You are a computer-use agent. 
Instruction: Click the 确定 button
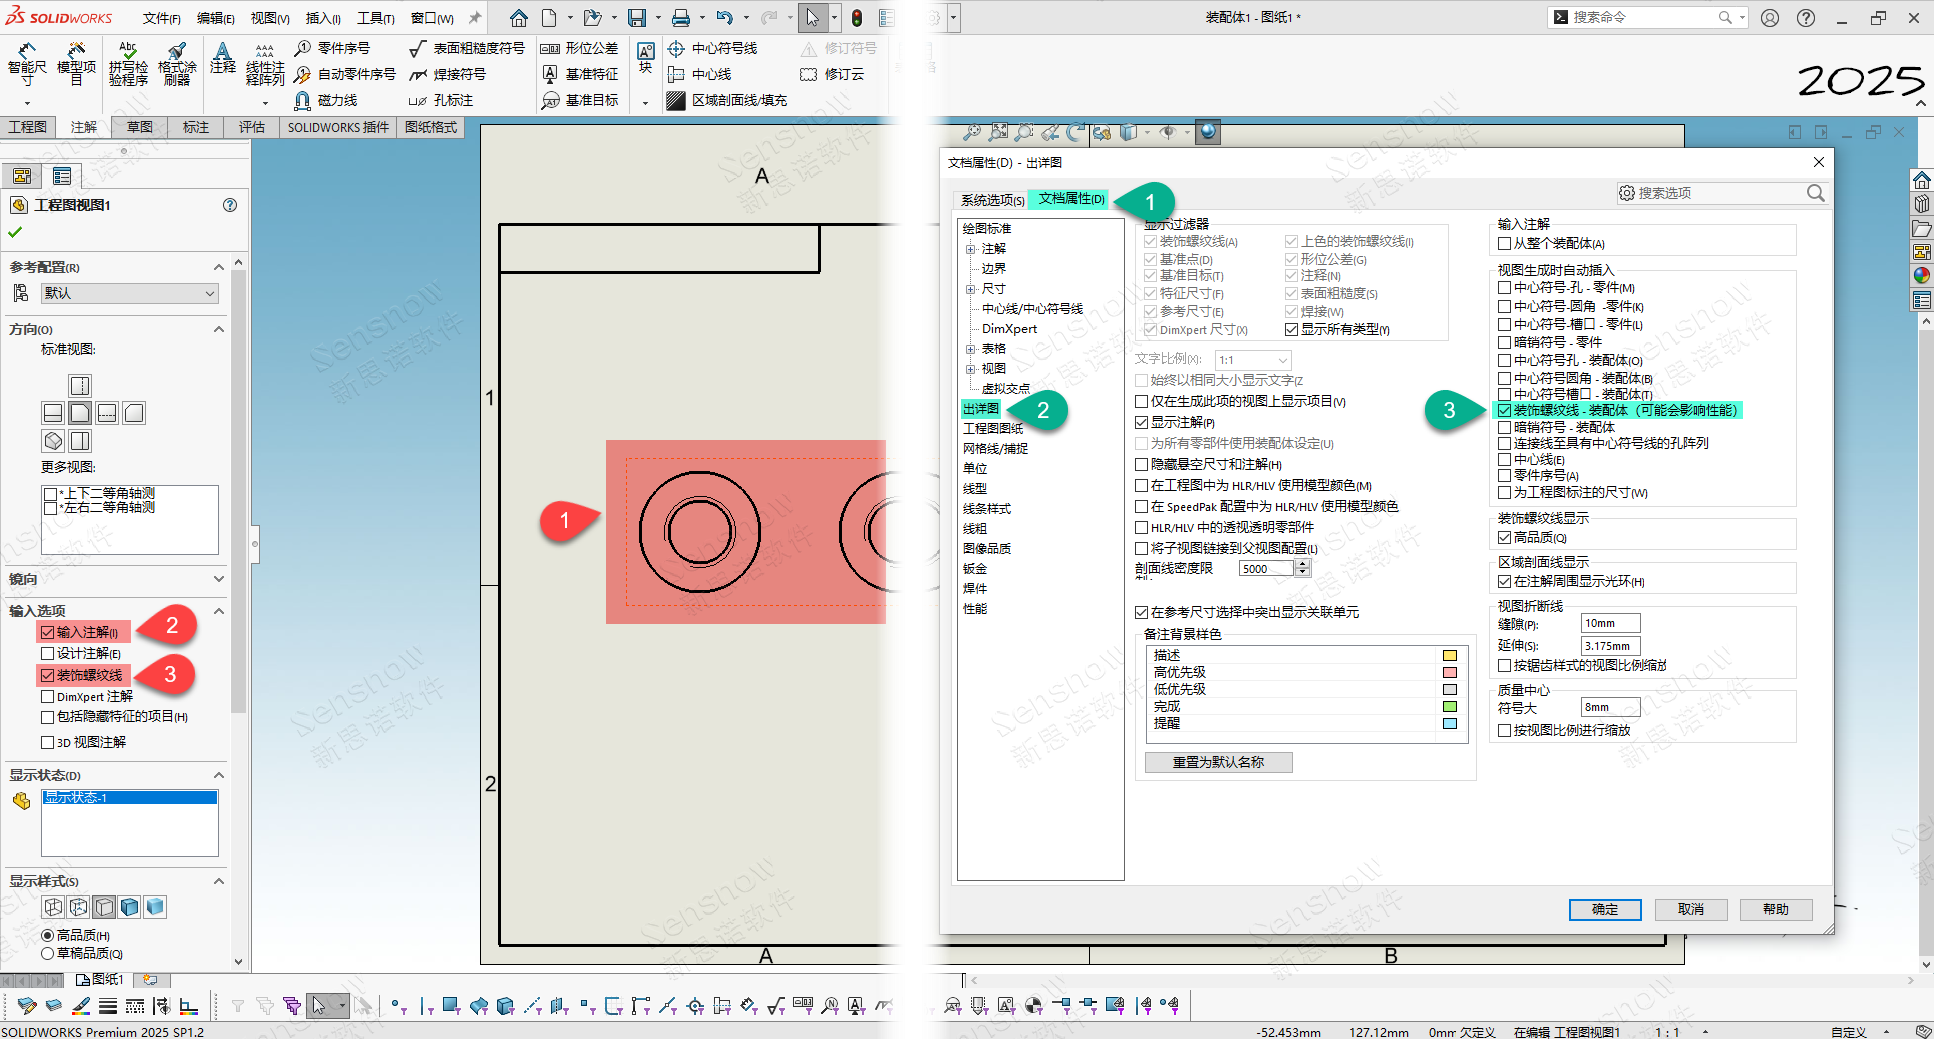pyautogui.click(x=1604, y=909)
